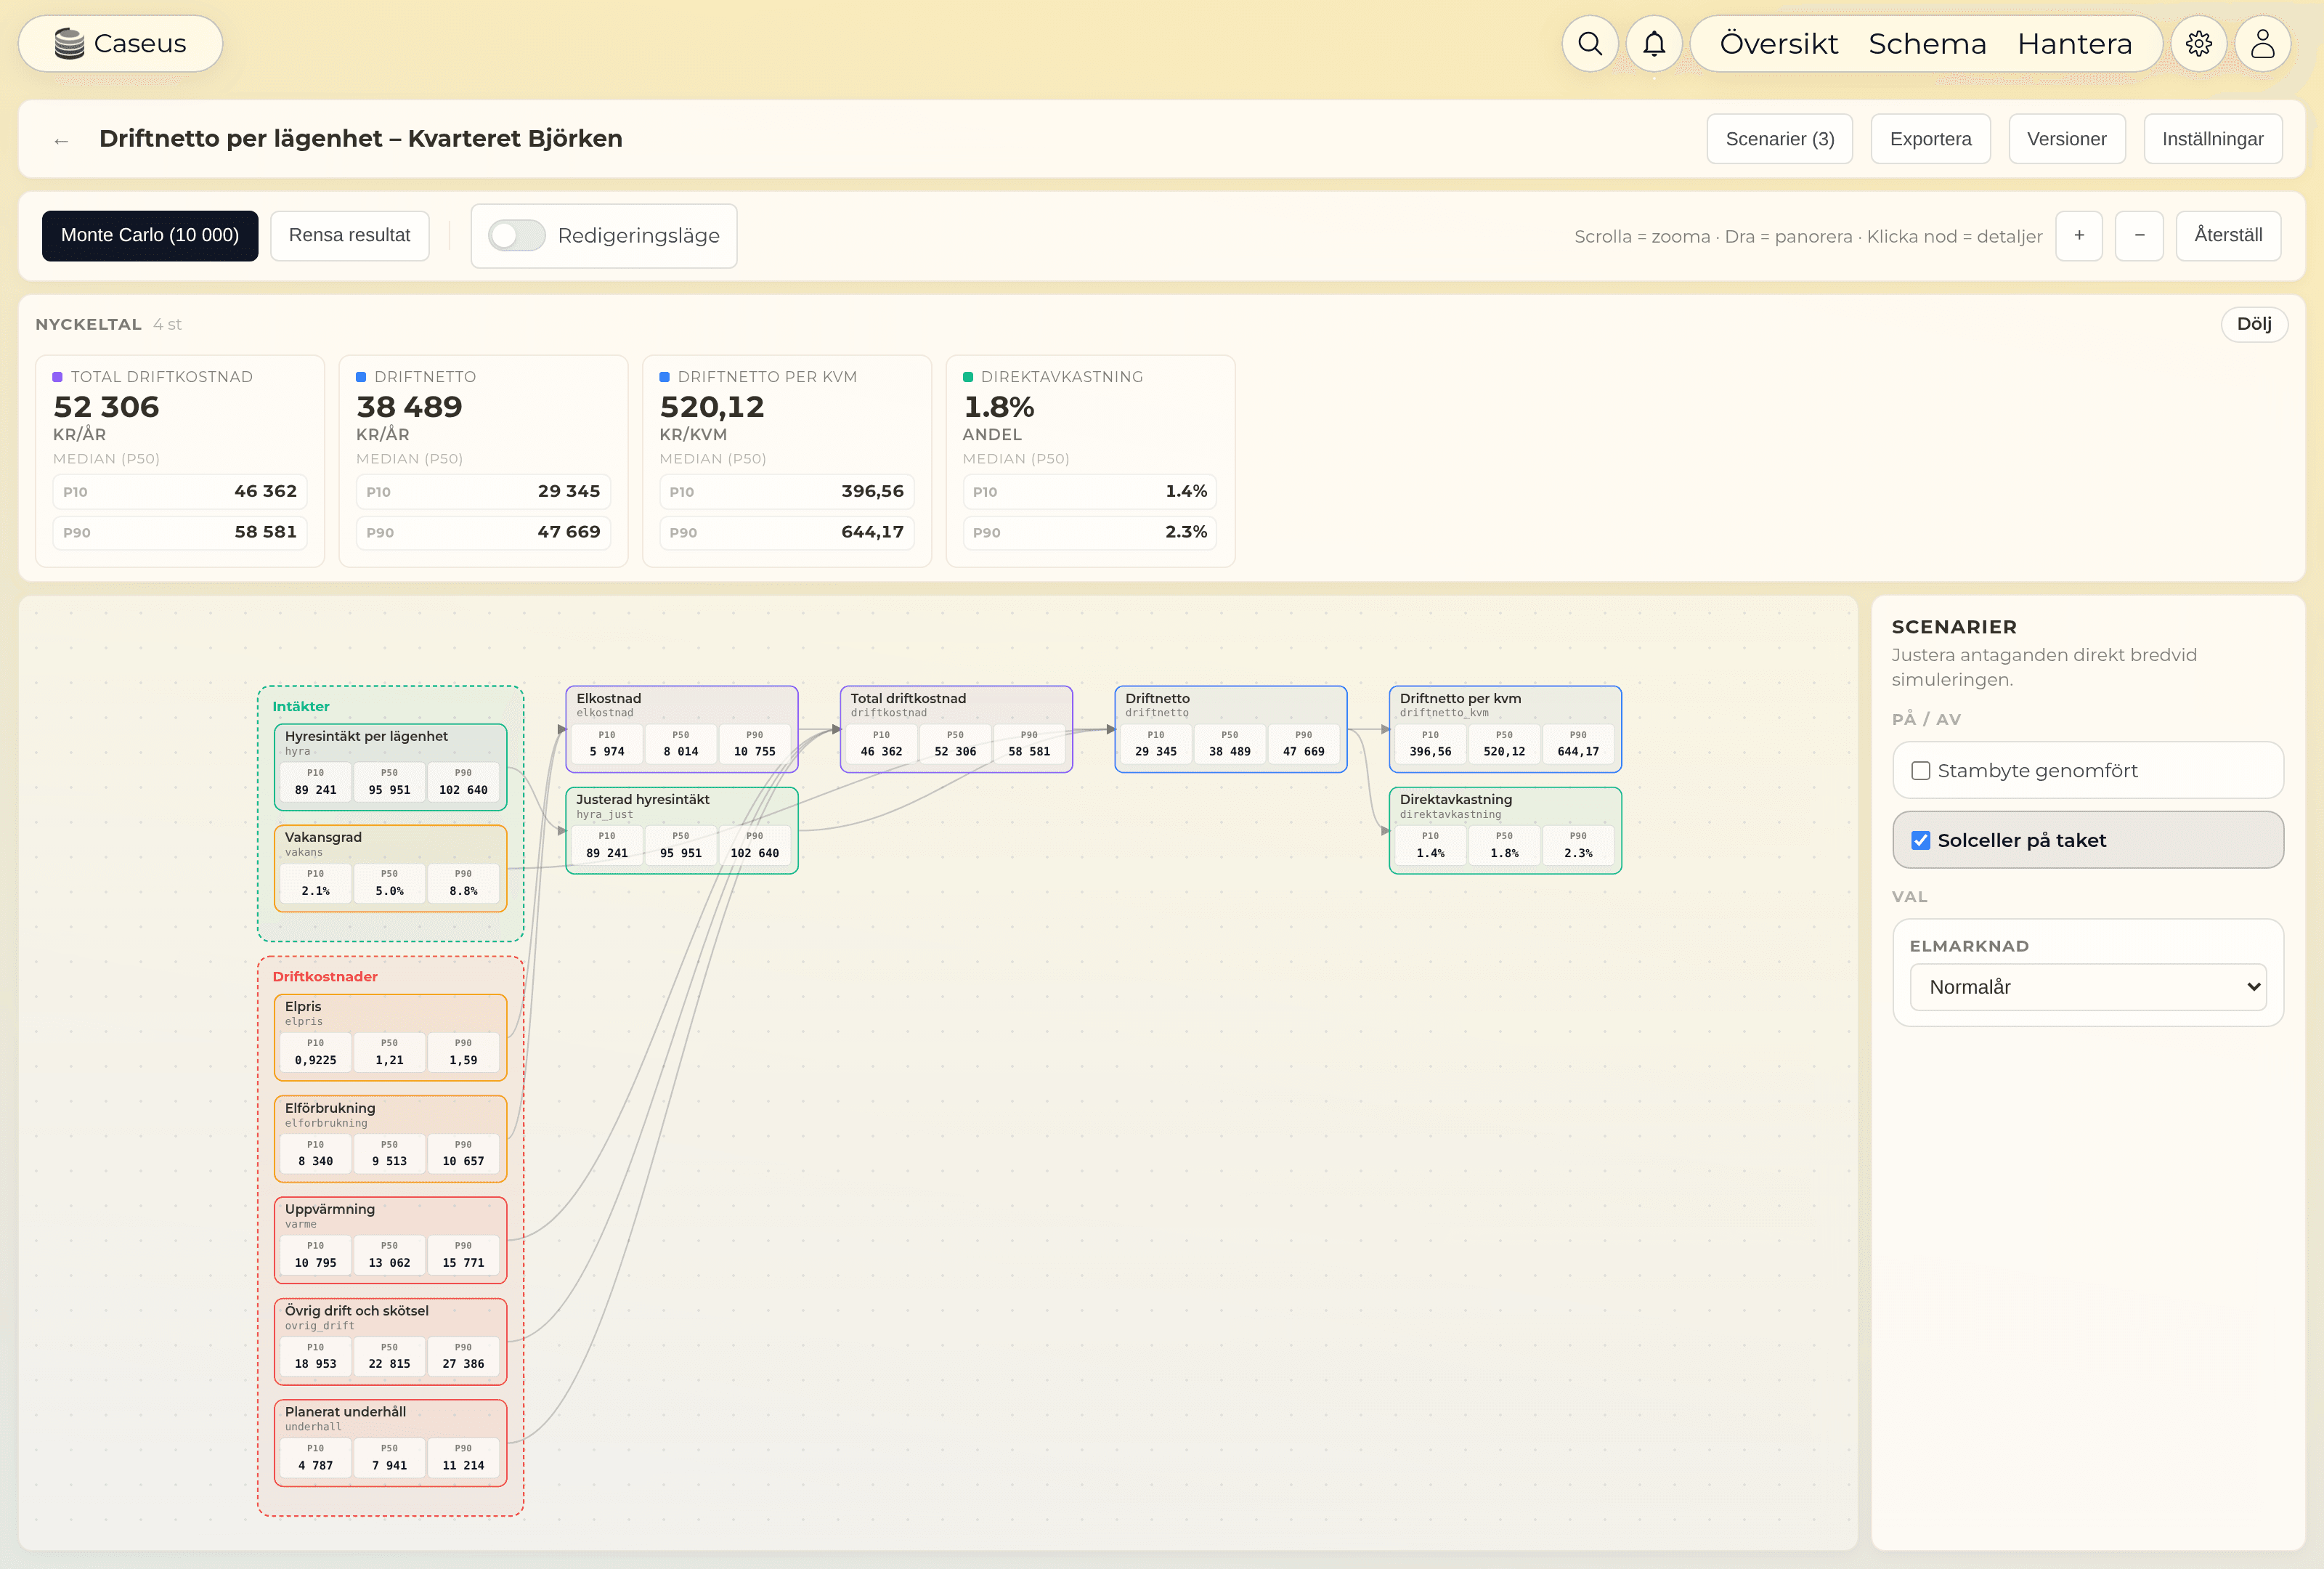The height and width of the screenshot is (1569, 2324).
Task: Open the Hyresintäkt per lägenhet node
Action: [x=390, y=767]
